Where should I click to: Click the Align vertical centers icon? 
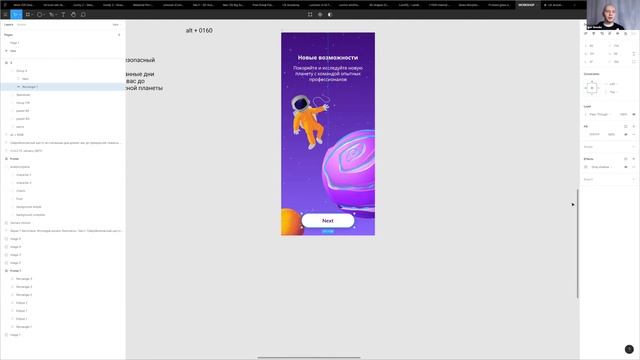[618, 33]
